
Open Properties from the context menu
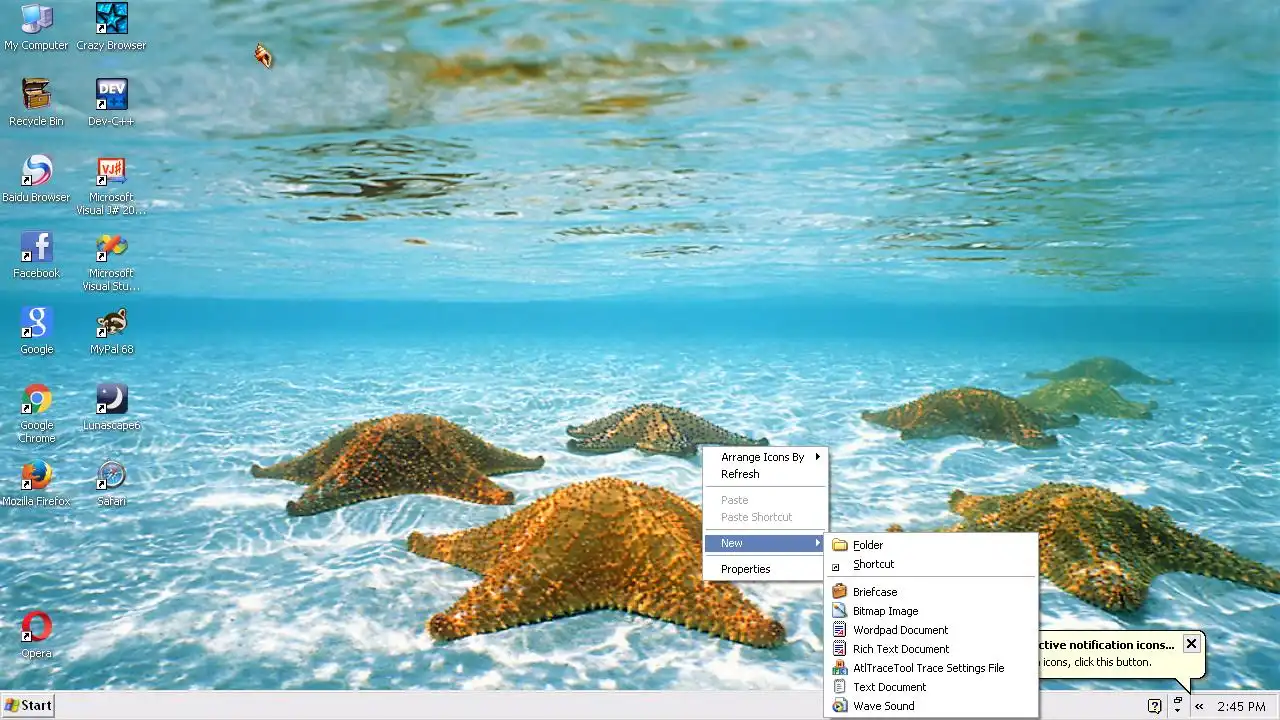[x=765, y=569]
